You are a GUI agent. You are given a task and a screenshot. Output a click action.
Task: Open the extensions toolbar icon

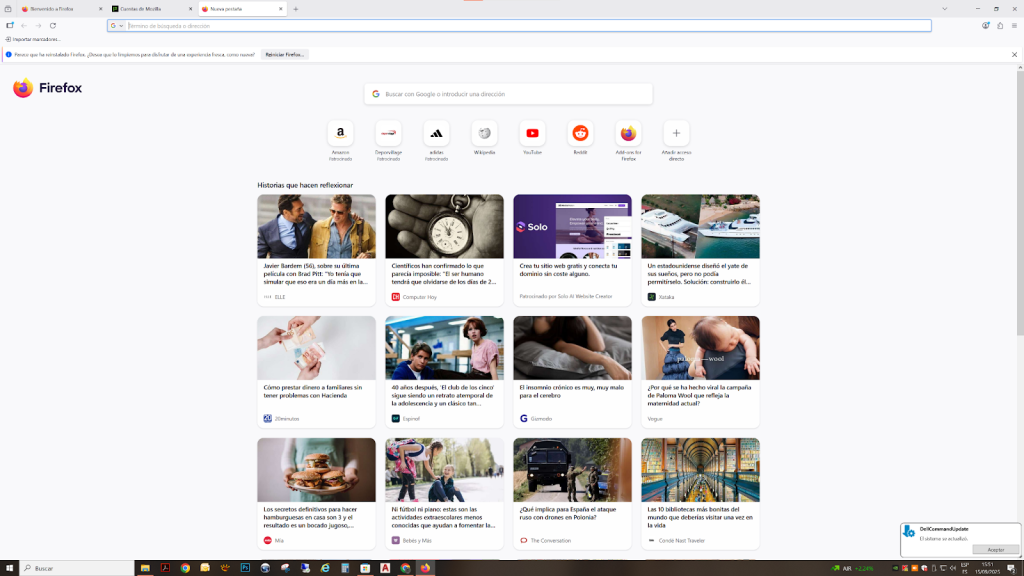(1000, 26)
